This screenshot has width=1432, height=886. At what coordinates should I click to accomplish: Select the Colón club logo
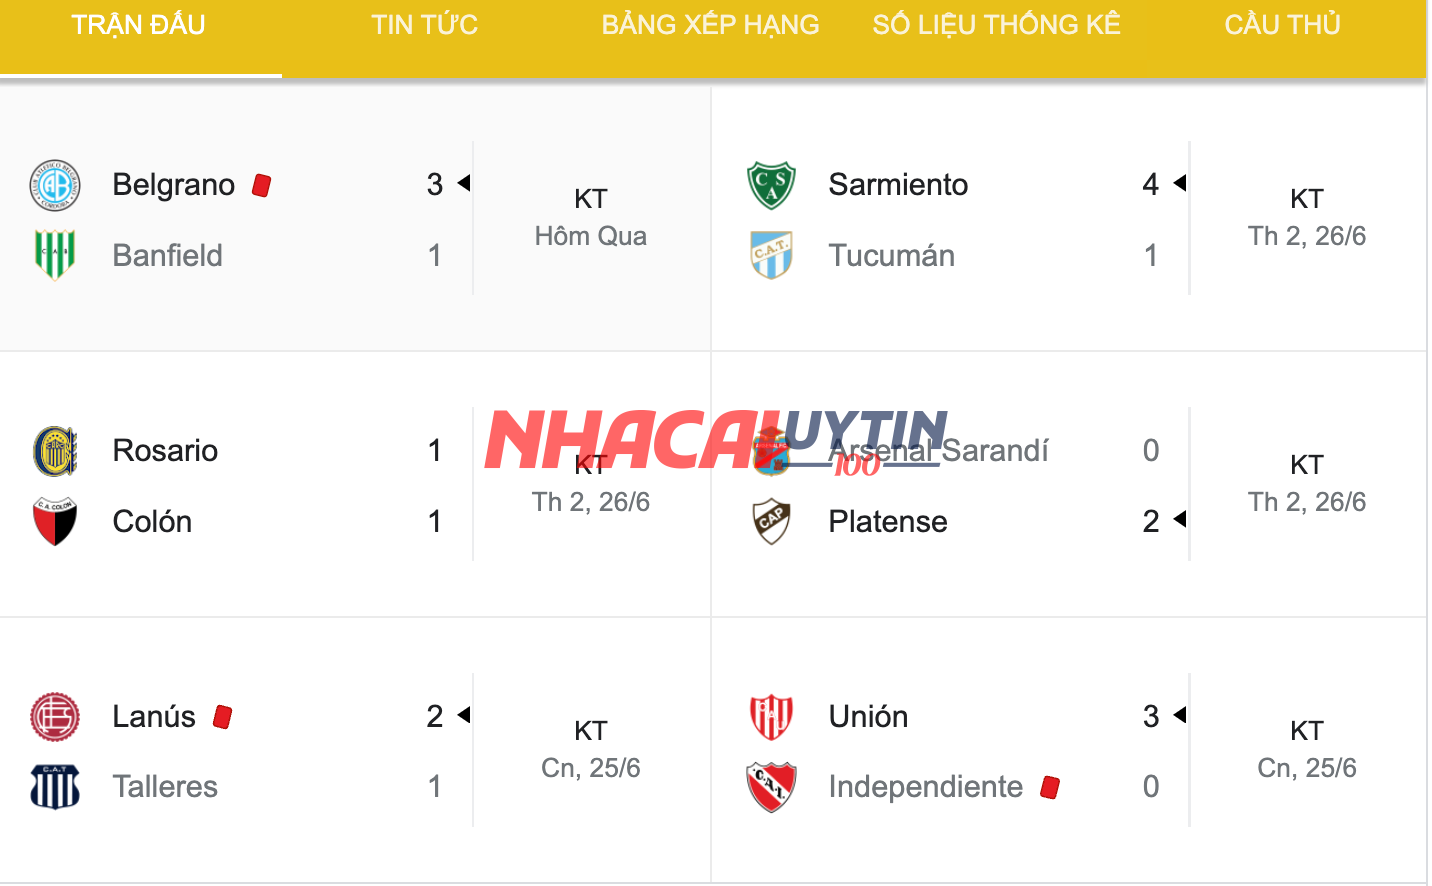(57, 521)
